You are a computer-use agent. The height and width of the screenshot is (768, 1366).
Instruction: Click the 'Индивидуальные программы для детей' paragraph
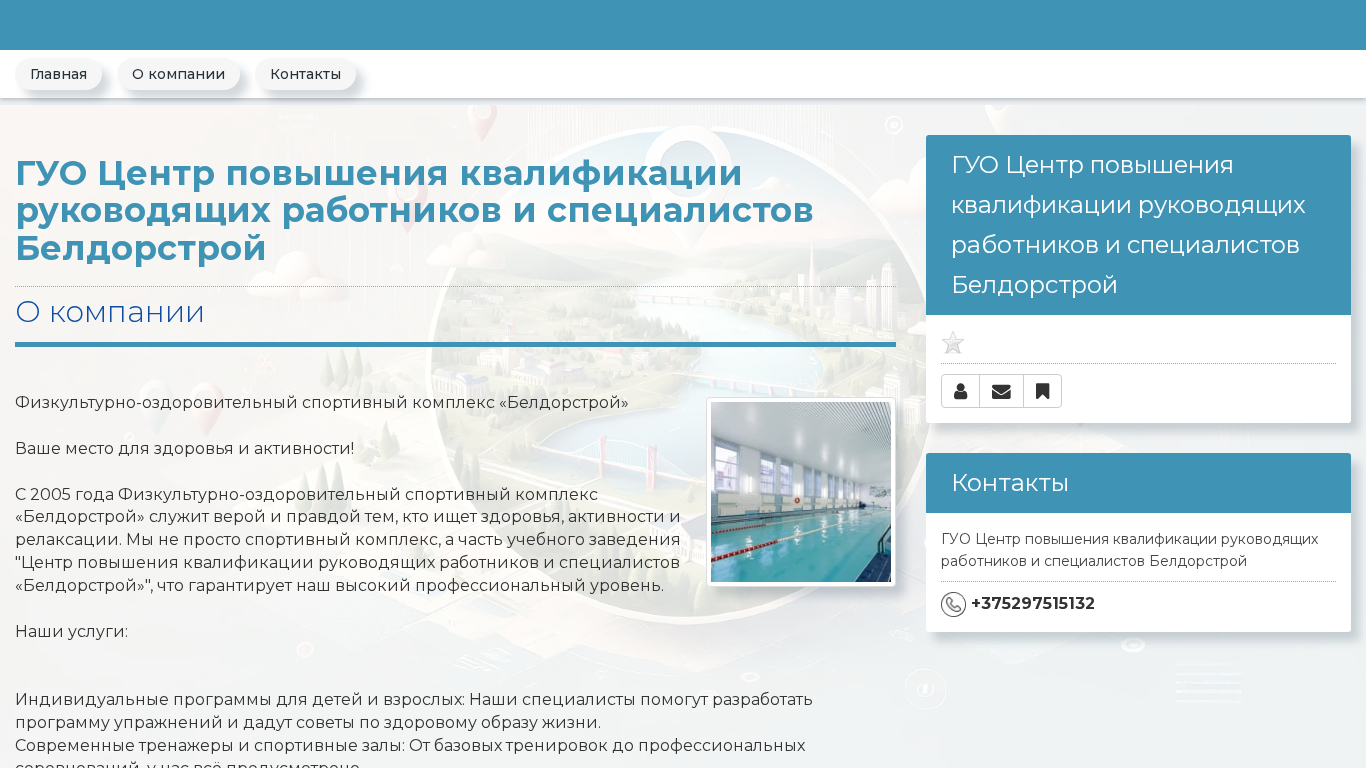click(414, 710)
